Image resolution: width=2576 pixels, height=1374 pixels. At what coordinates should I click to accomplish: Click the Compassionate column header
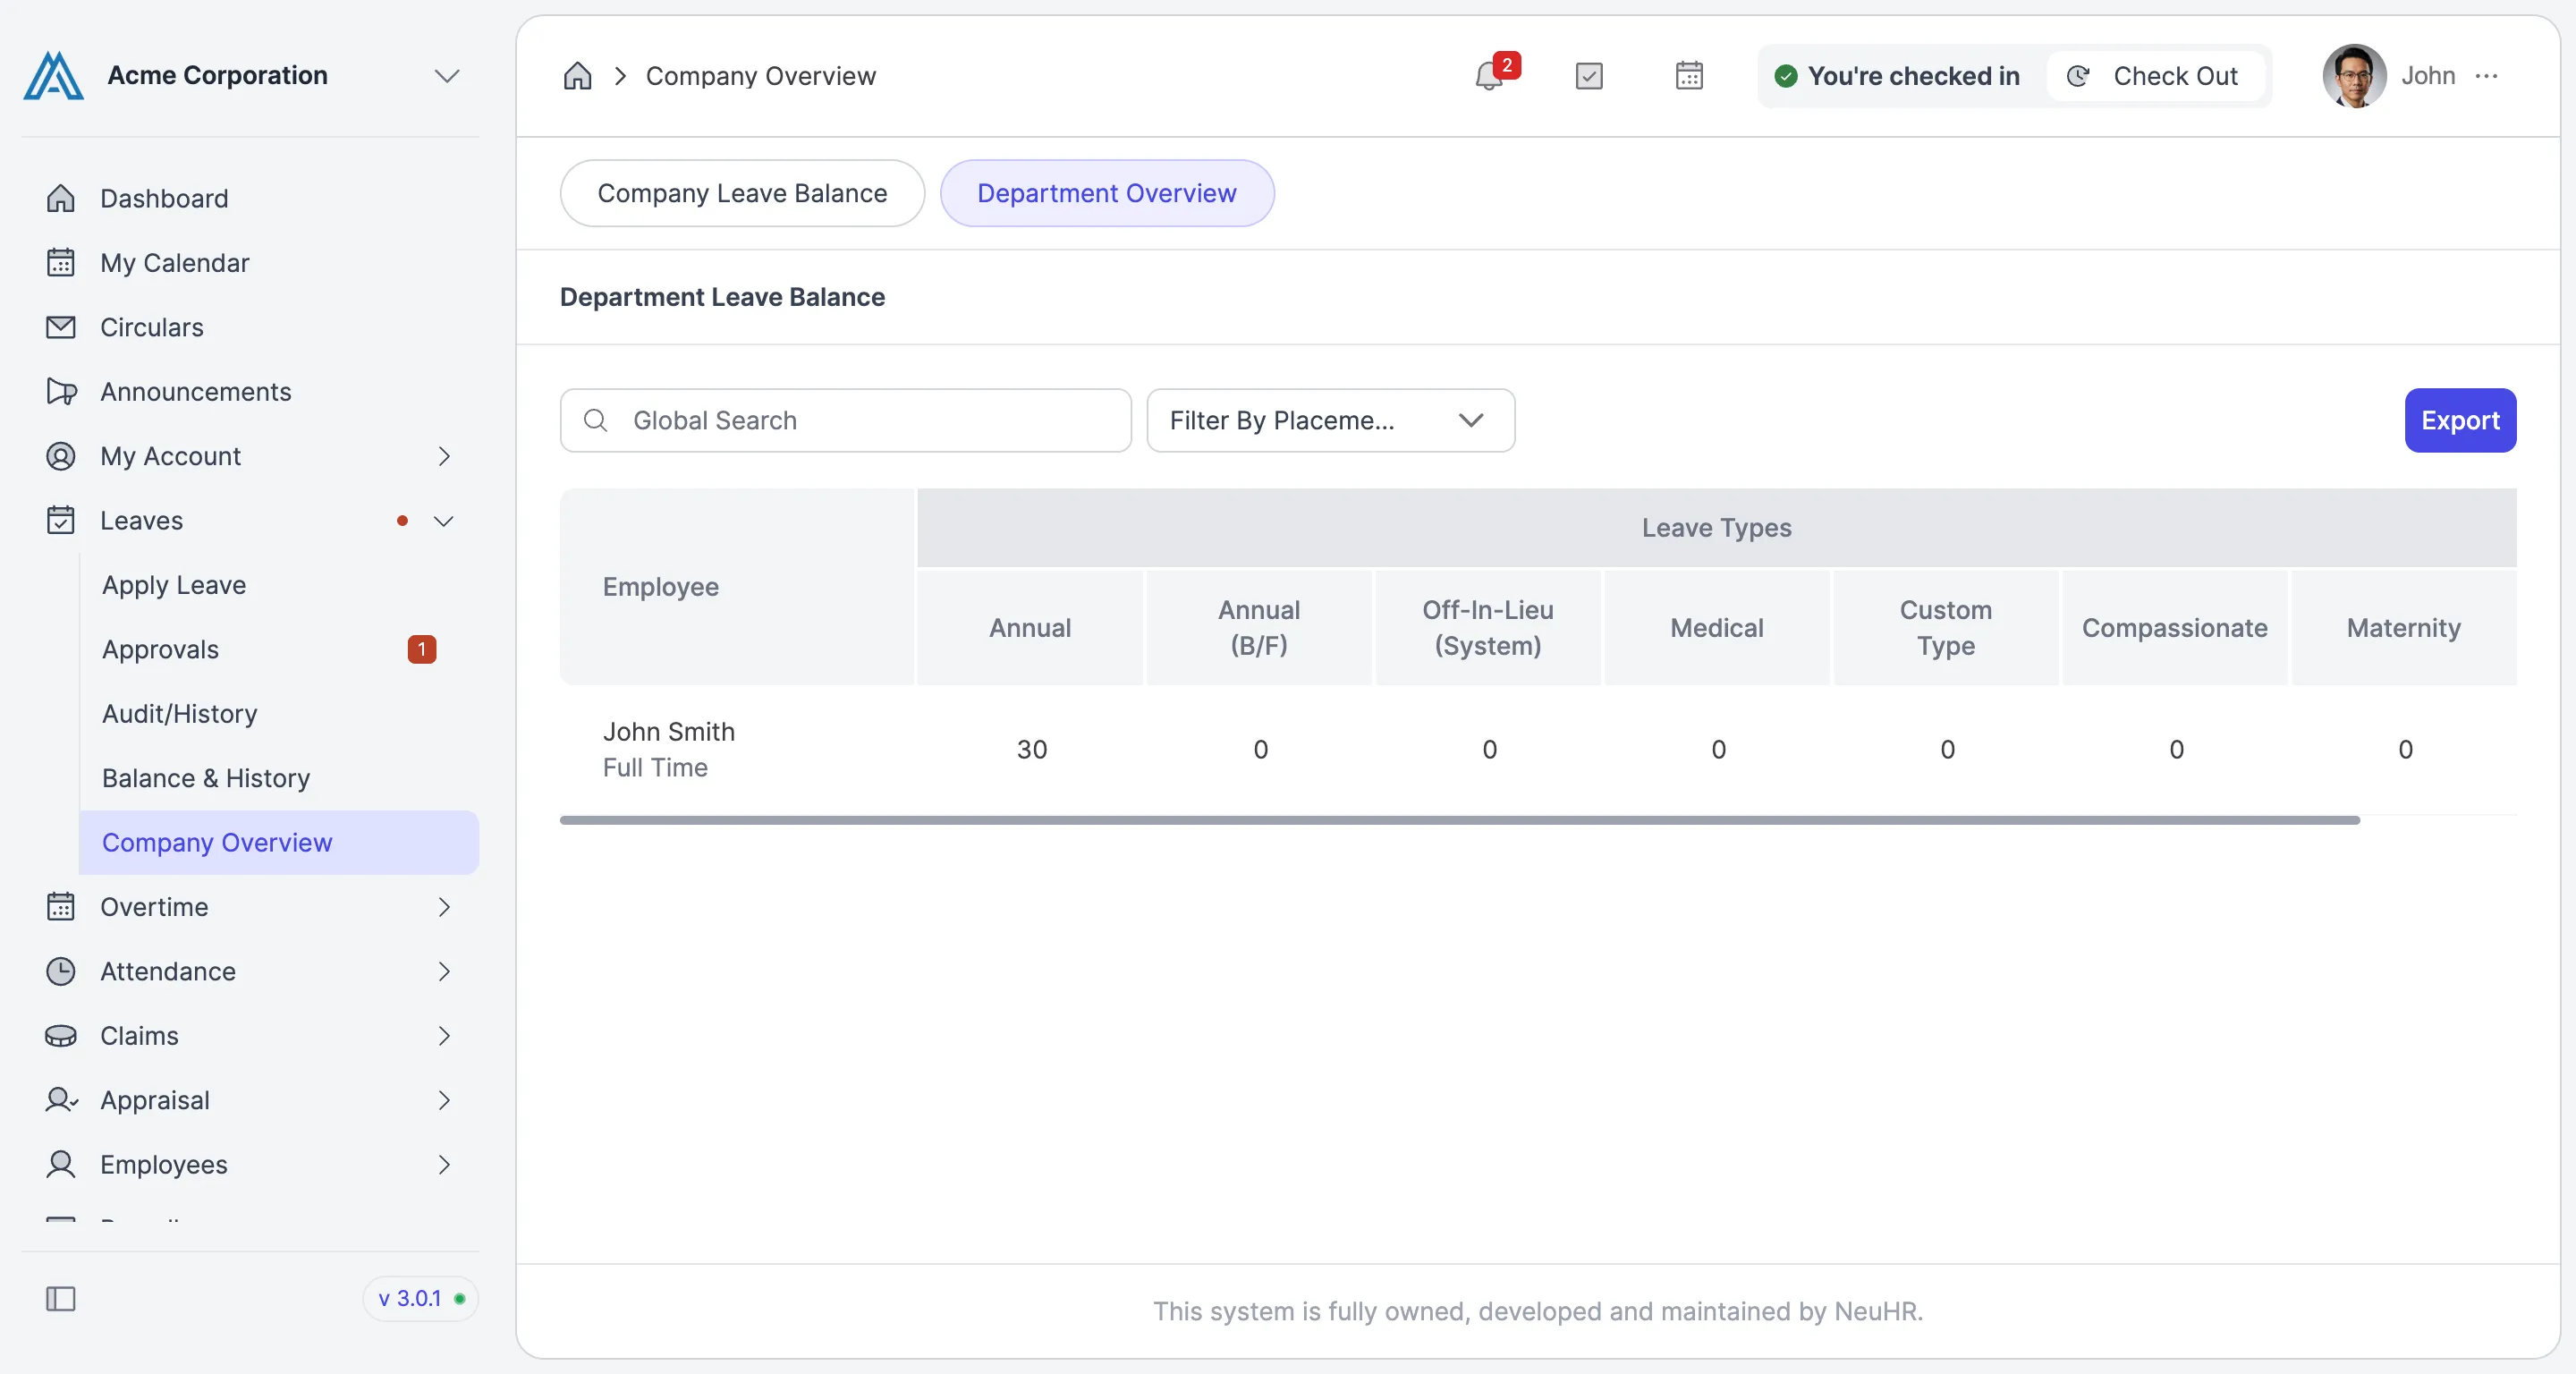click(2175, 627)
